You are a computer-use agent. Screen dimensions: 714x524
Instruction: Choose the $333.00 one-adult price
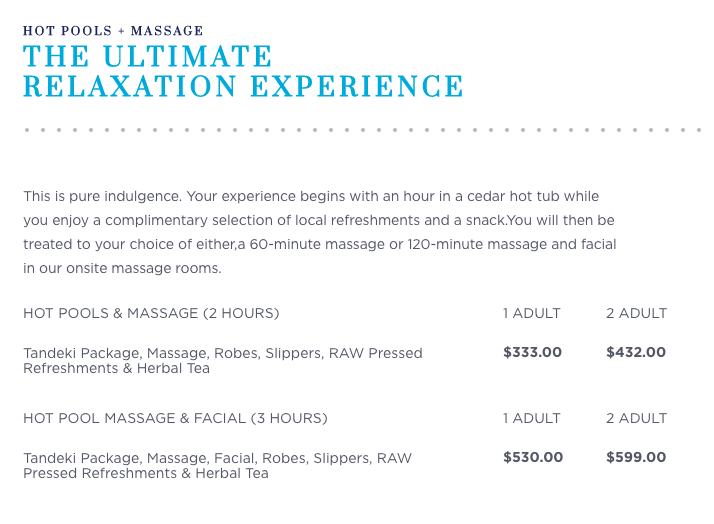click(x=532, y=352)
